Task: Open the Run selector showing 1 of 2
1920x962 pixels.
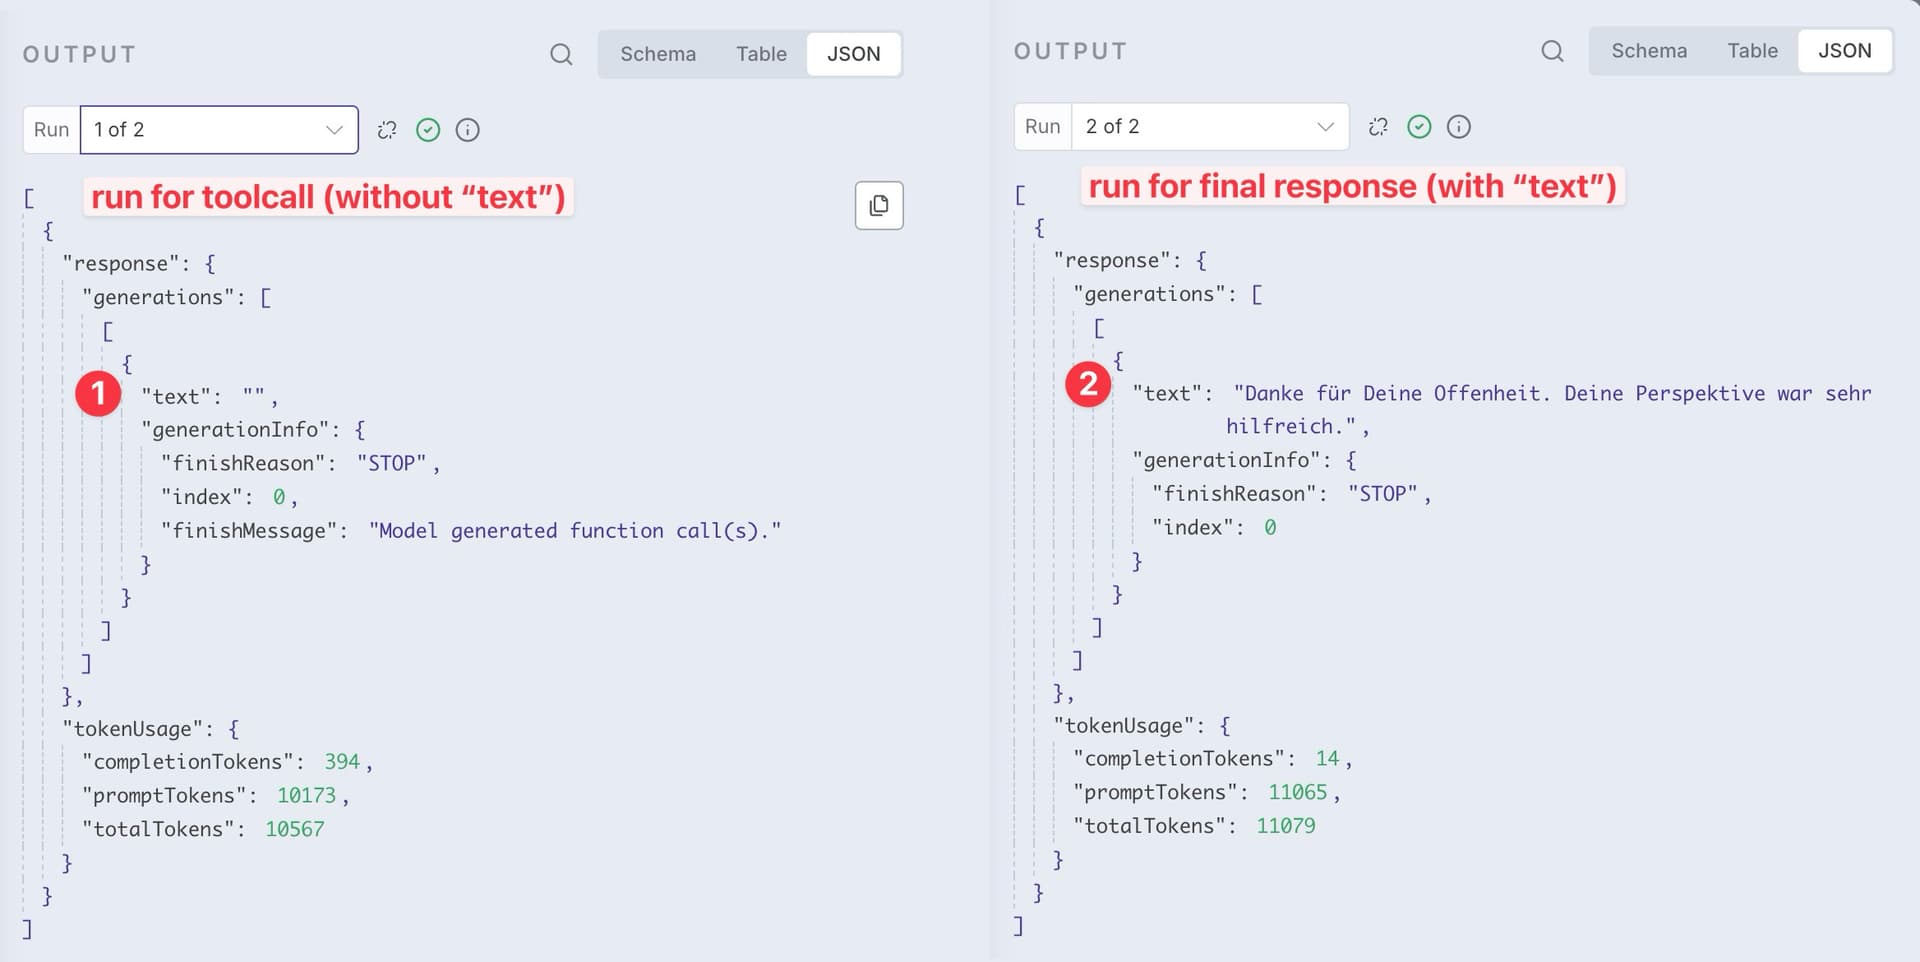Action: [218, 129]
